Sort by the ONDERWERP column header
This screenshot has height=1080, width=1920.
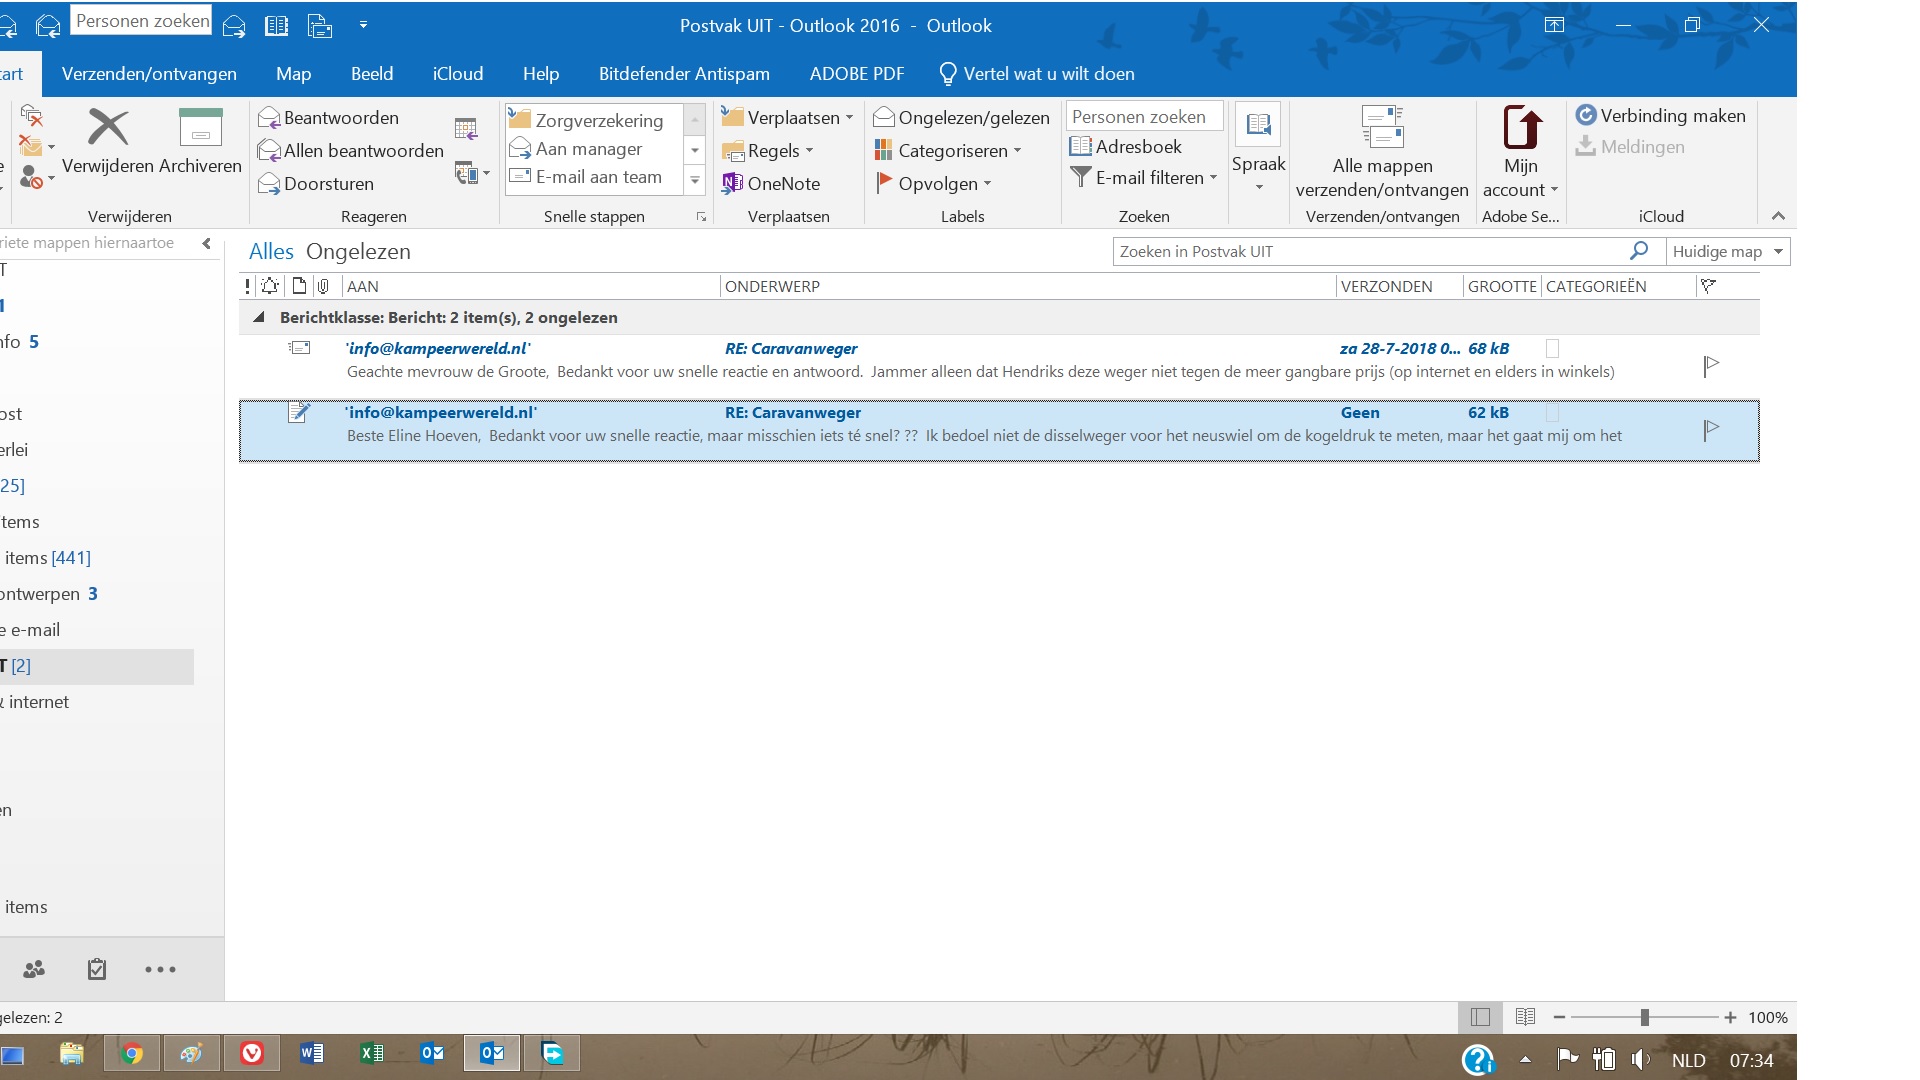pyautogui.click(x=1027, y=287)
